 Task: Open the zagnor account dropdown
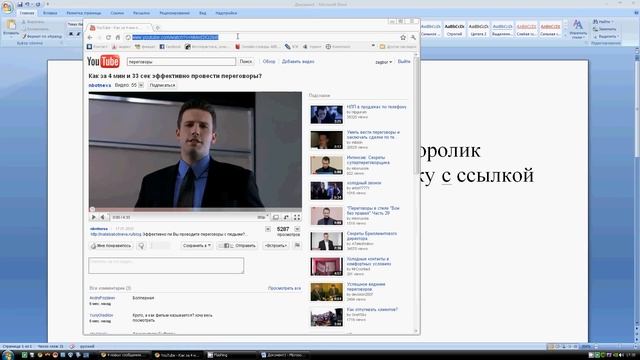(383, 62)
